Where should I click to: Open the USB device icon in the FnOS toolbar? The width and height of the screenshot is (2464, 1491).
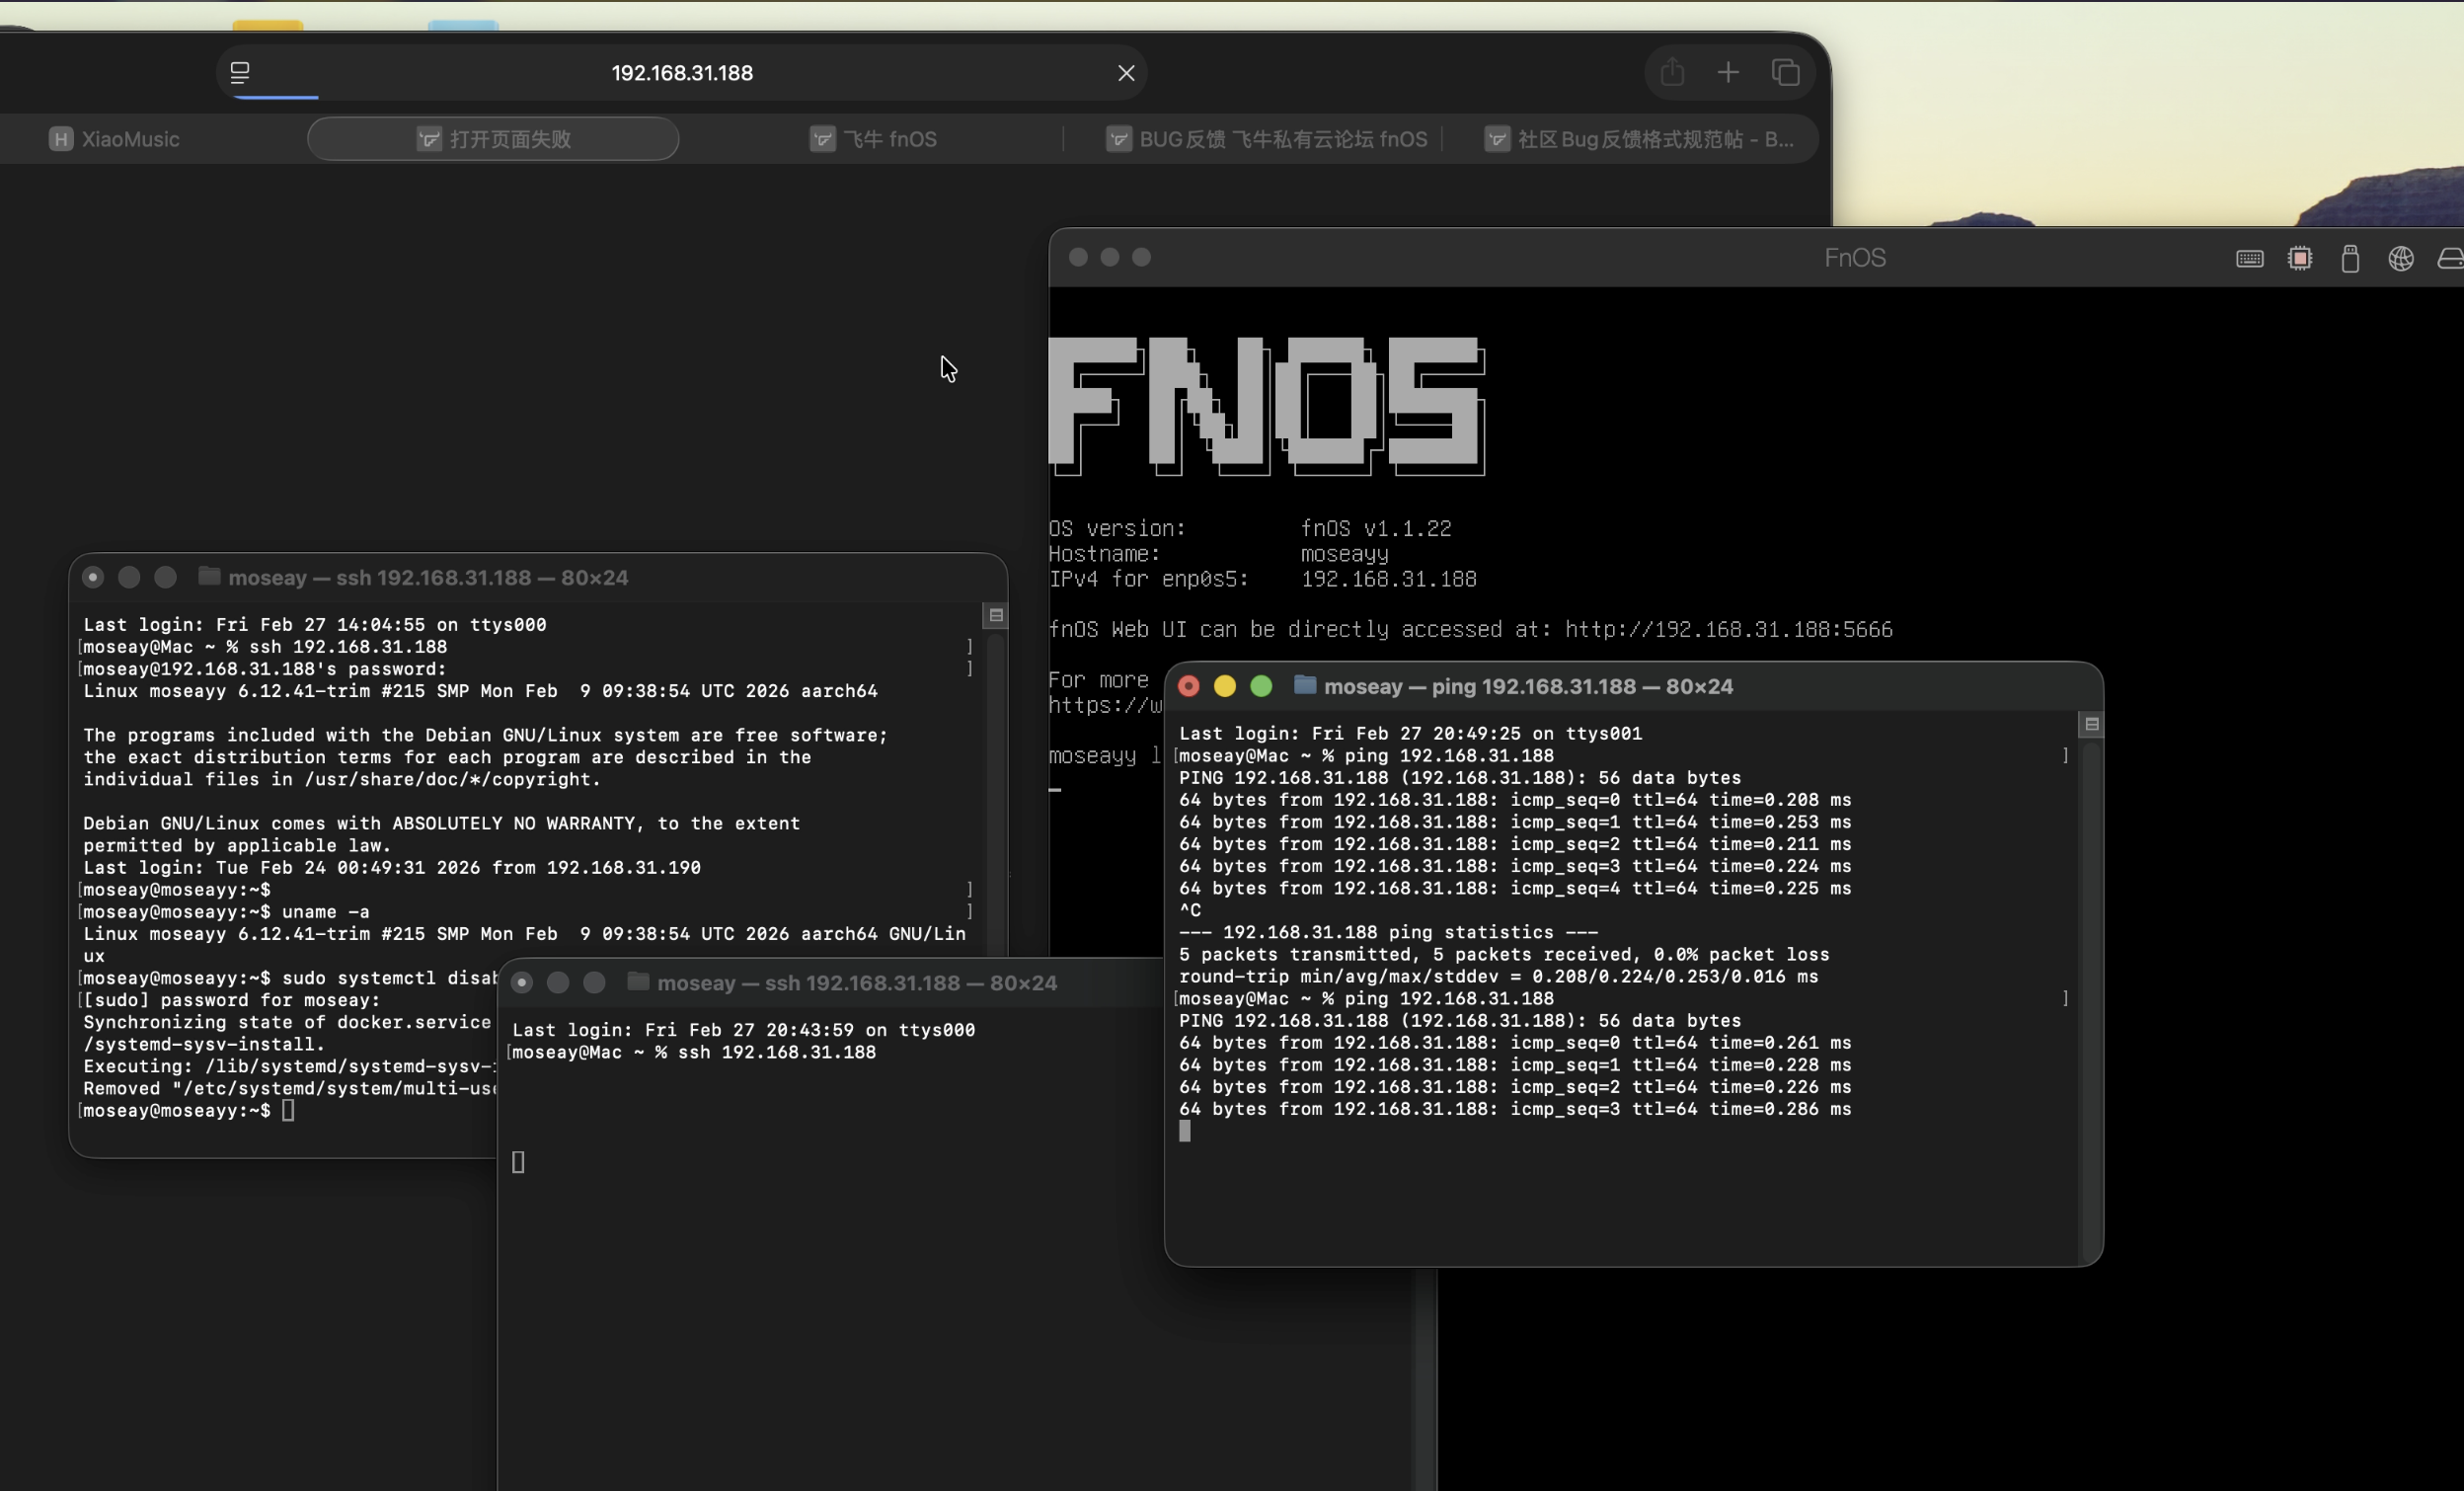2350,259
